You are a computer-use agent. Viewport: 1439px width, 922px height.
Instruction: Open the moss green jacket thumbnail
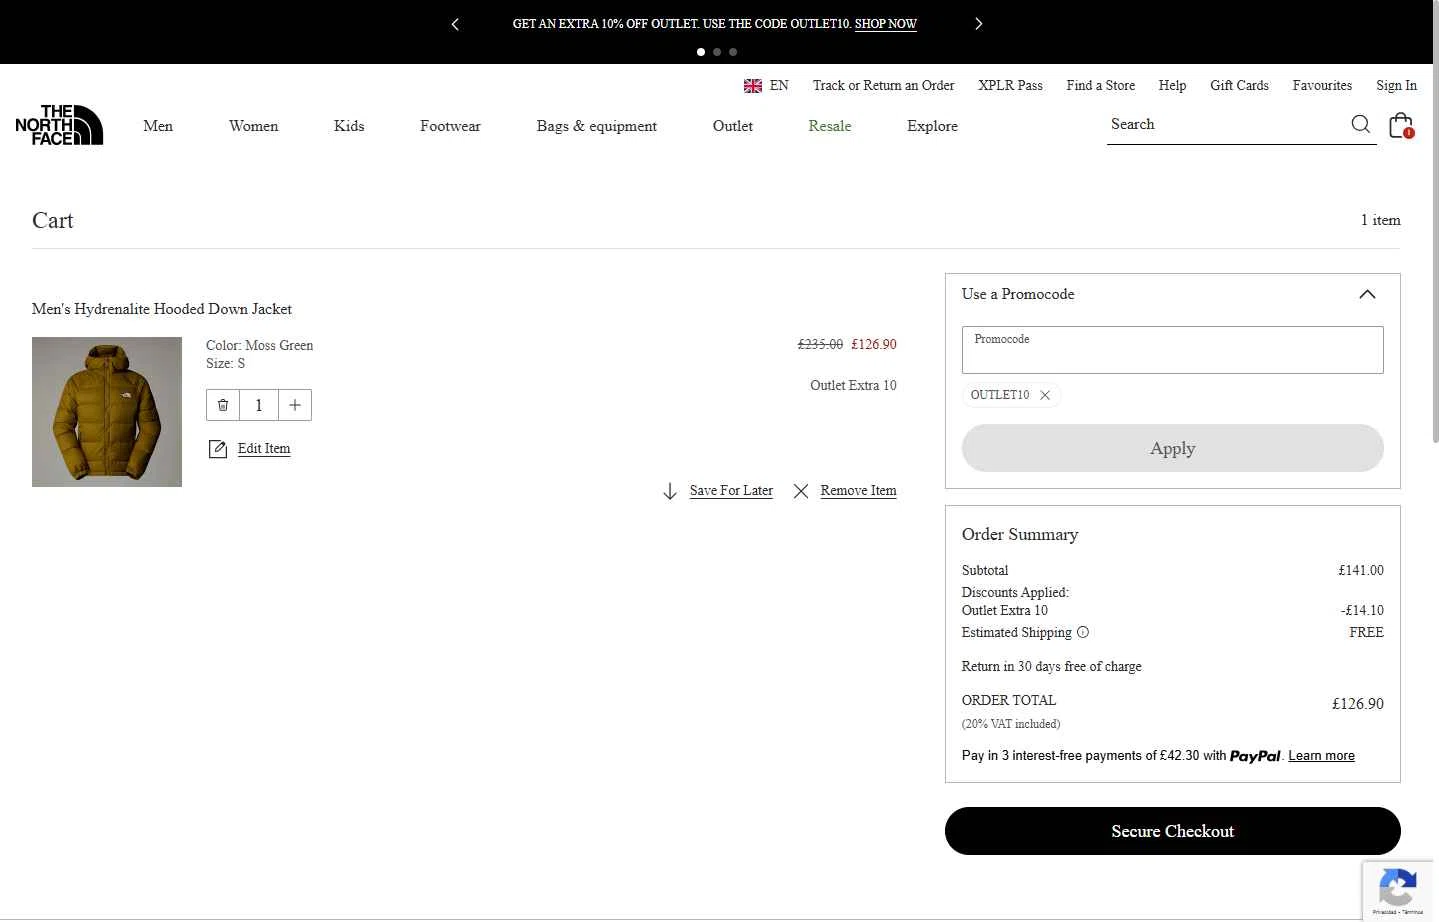107,412
